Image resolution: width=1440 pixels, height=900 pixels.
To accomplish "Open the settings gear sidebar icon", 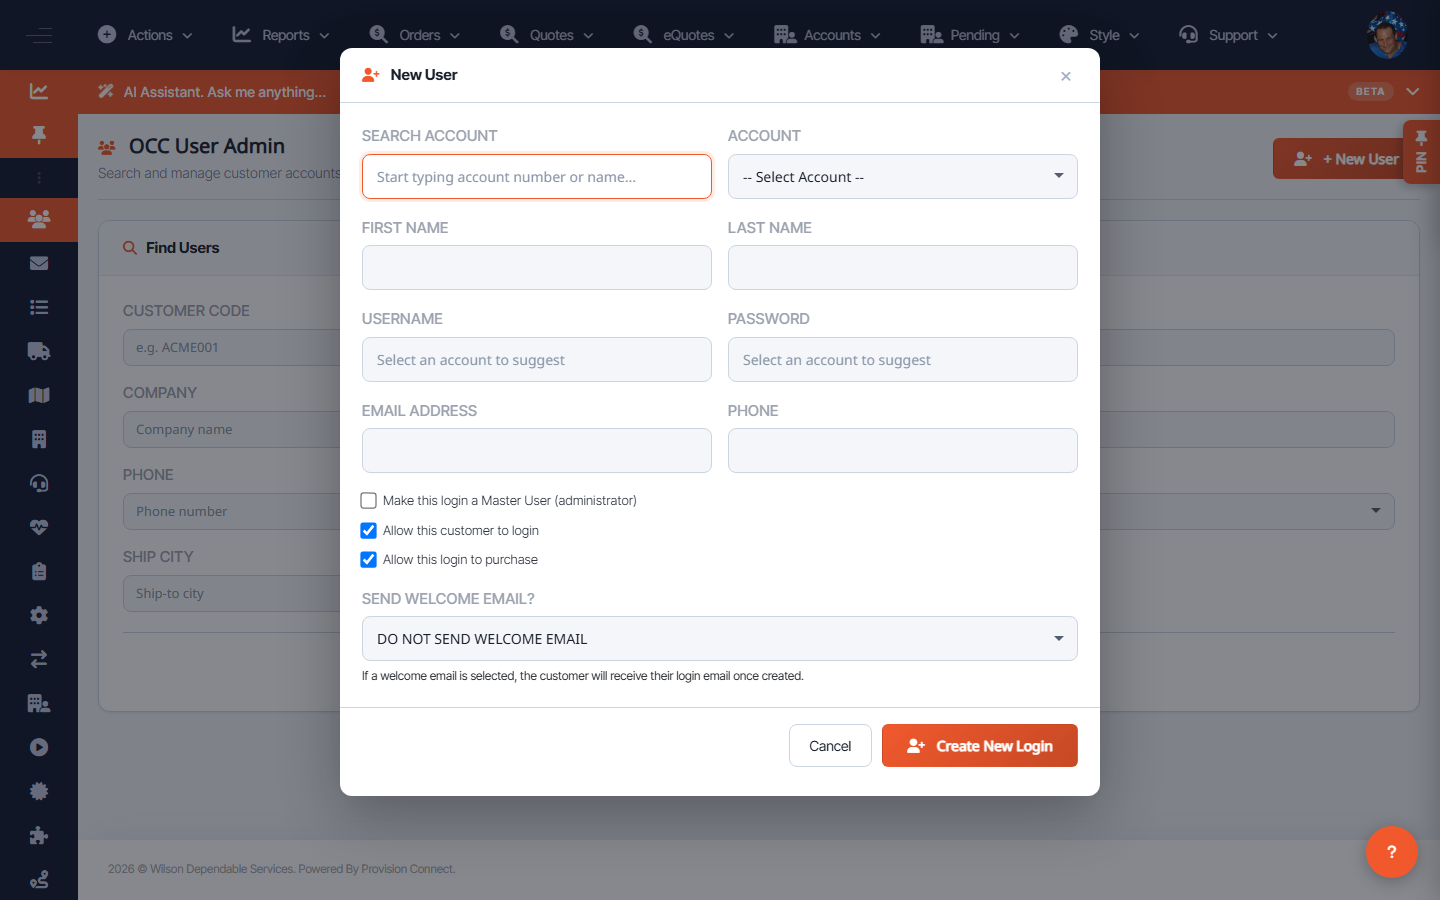I will (x=39, y=615).
